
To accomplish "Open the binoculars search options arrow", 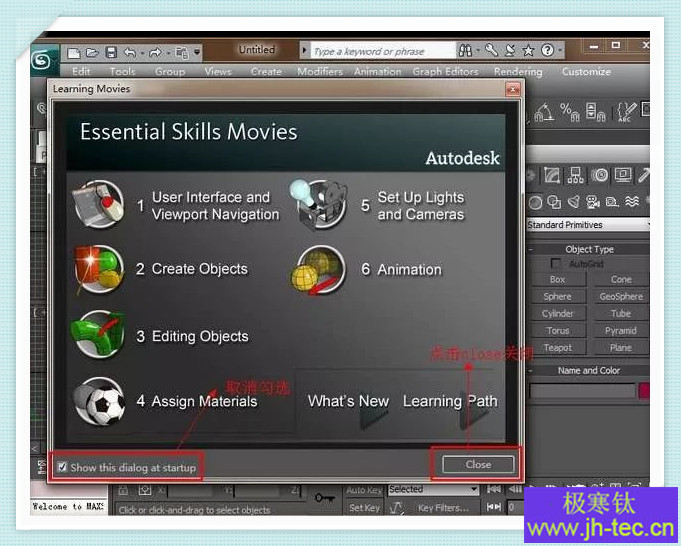I will pos(478,51).
